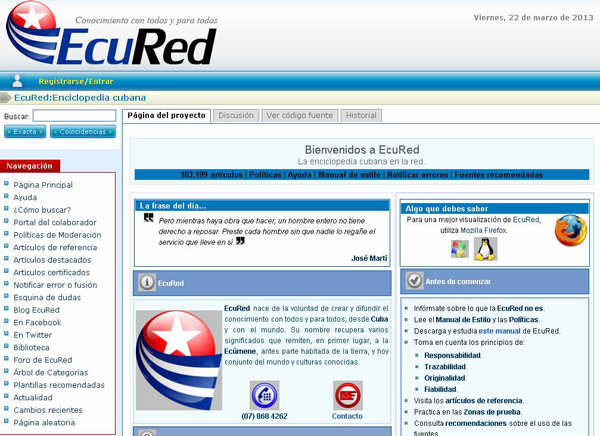This screenshot has width=600, height=436.
Task: Select the Página del proyecto tab
Action: tap(166, 116)
